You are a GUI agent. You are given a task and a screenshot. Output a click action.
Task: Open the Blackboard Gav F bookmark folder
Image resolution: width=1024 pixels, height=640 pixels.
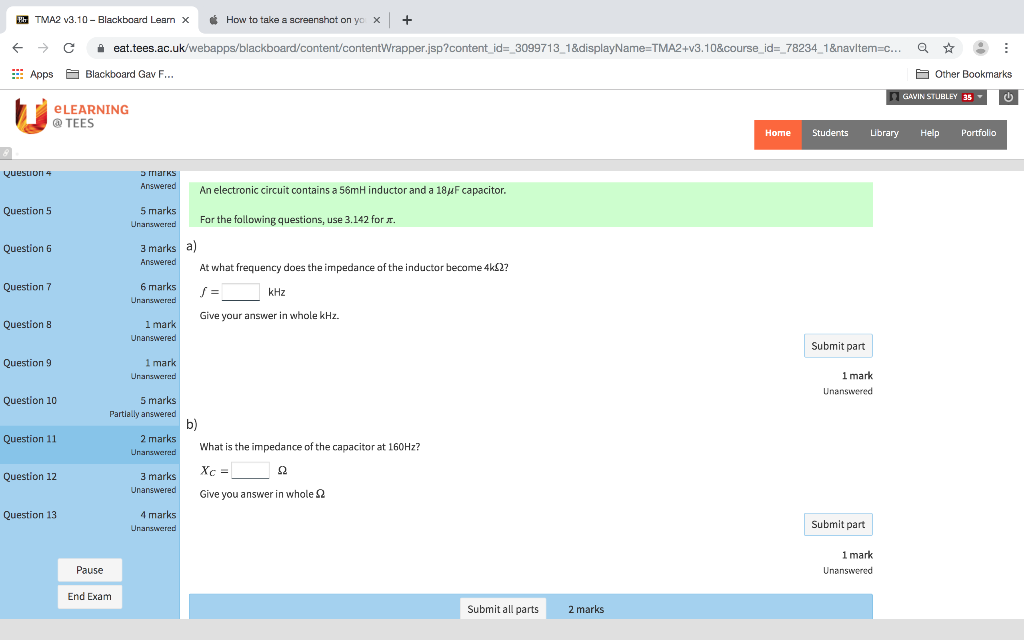120,74
